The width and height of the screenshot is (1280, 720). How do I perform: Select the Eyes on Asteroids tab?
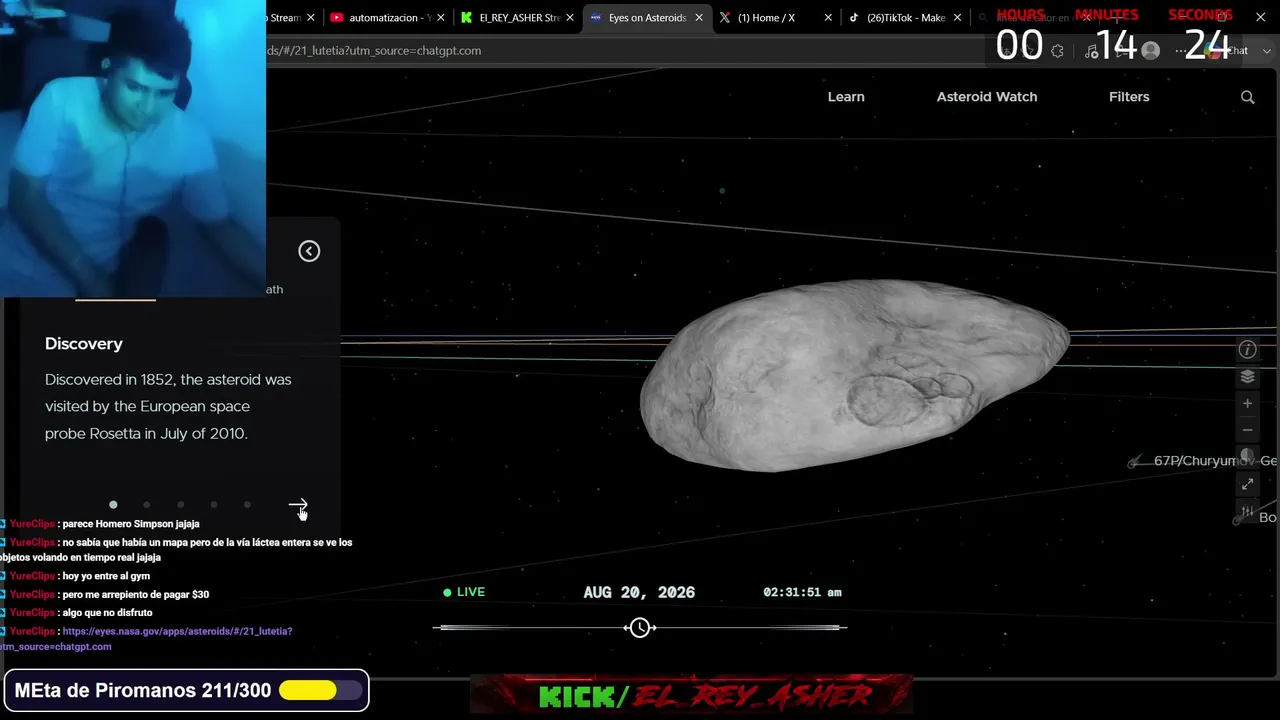click(646, 18)
